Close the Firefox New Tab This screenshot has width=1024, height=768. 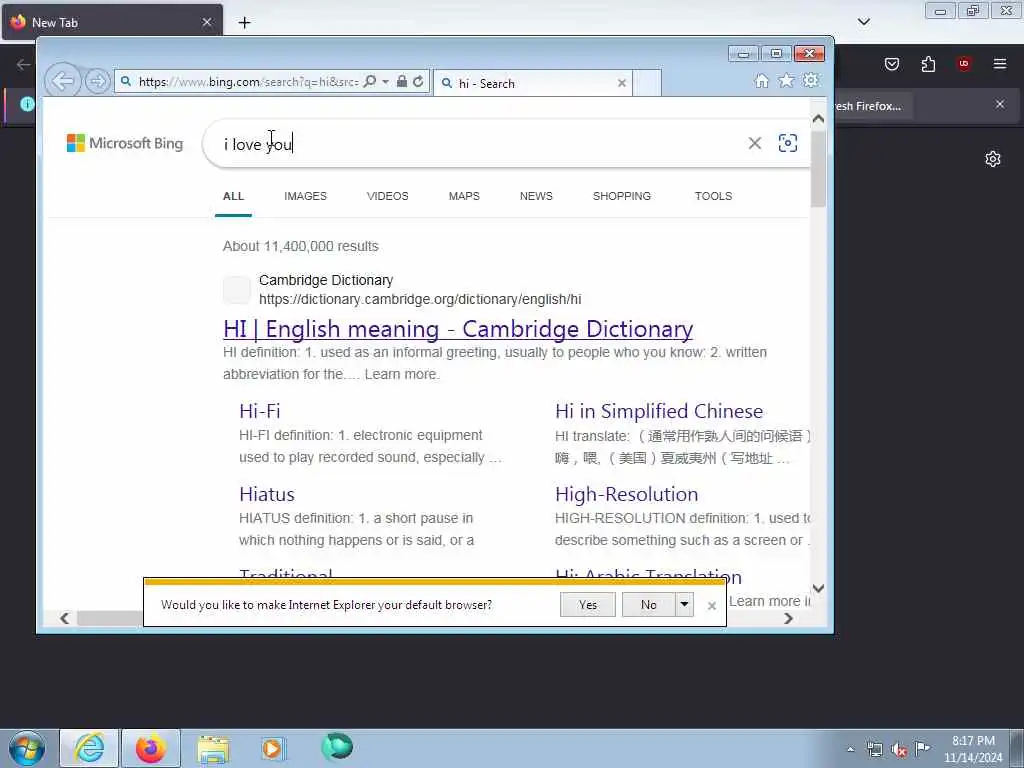pos(206,22)
